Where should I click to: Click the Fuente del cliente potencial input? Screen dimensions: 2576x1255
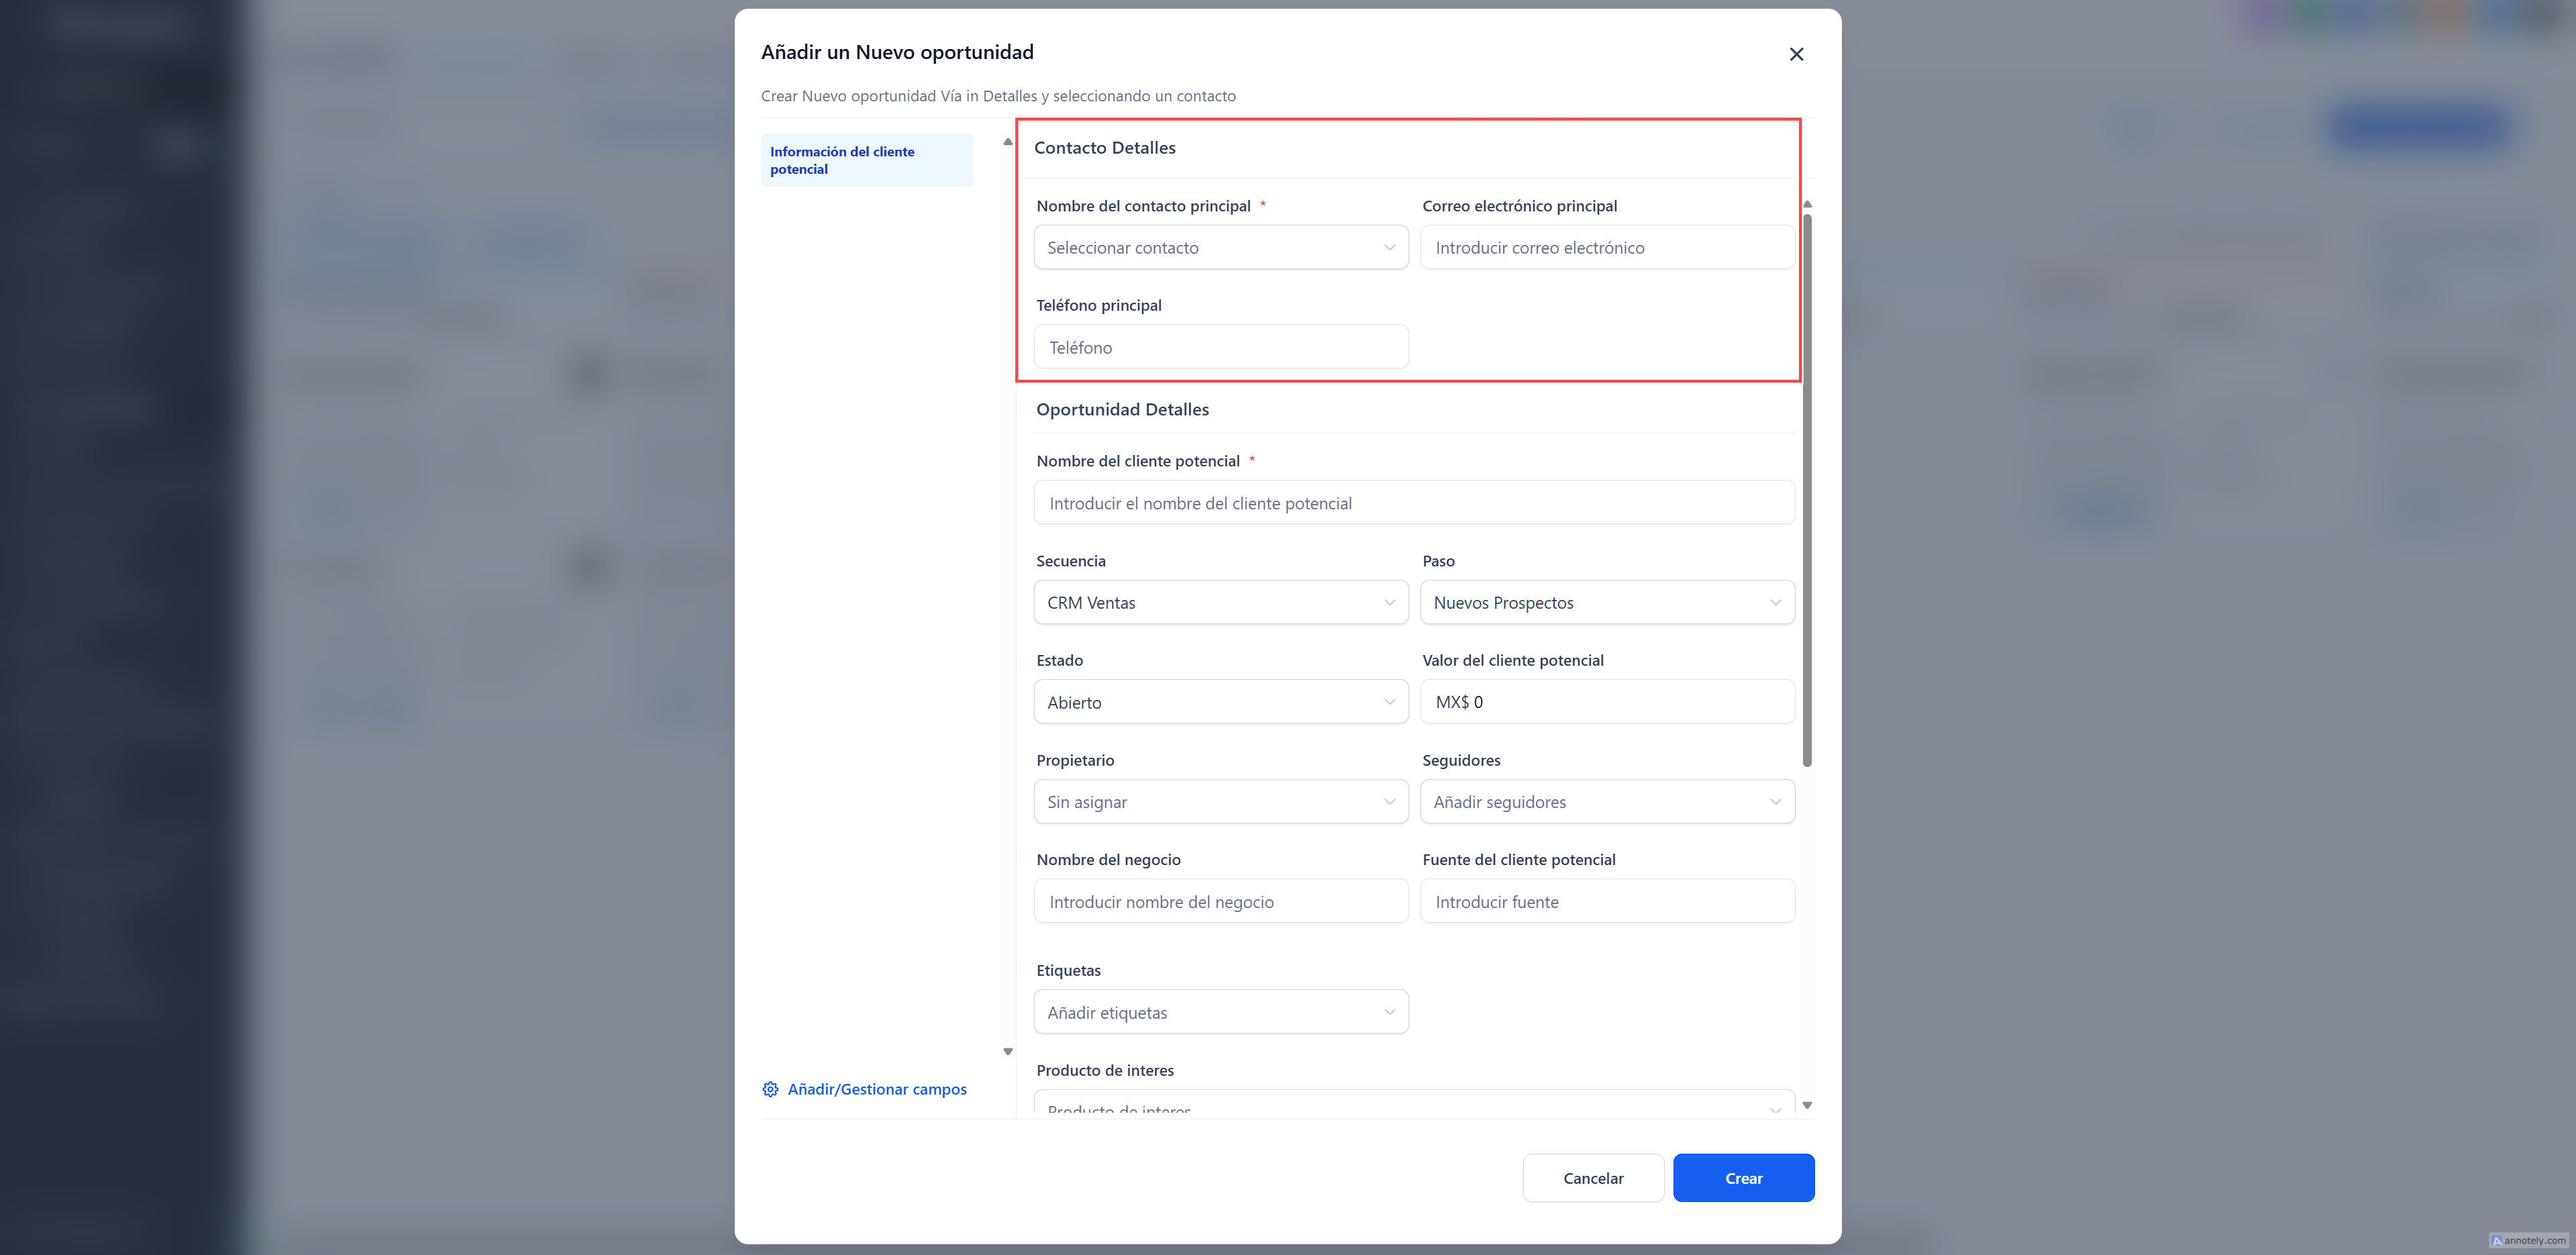(1606, 901)
